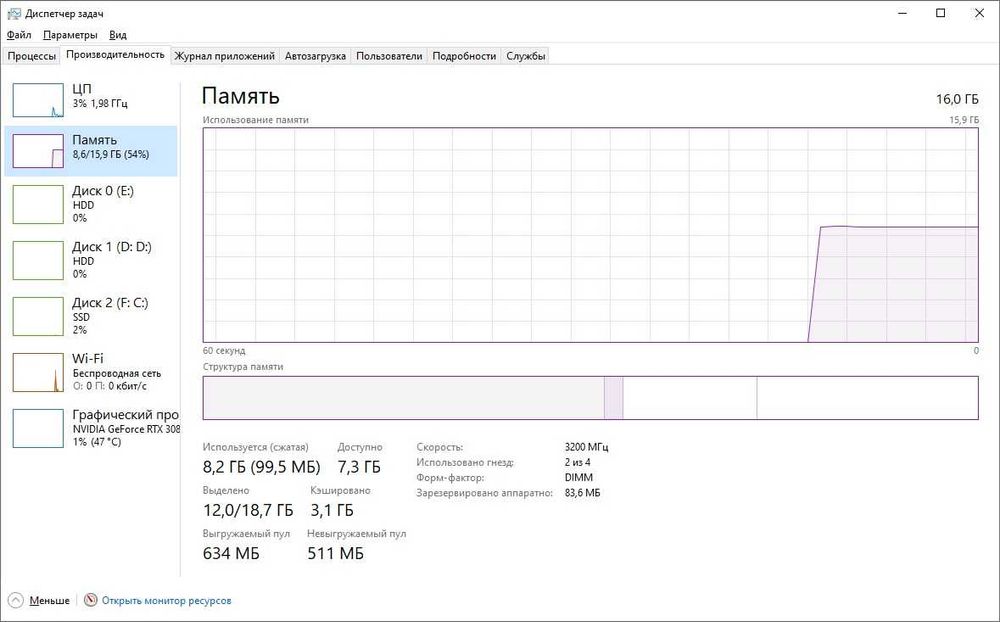Click the 2 из 4 slots value
1000x622 pixels.
(x=577, y=463)
